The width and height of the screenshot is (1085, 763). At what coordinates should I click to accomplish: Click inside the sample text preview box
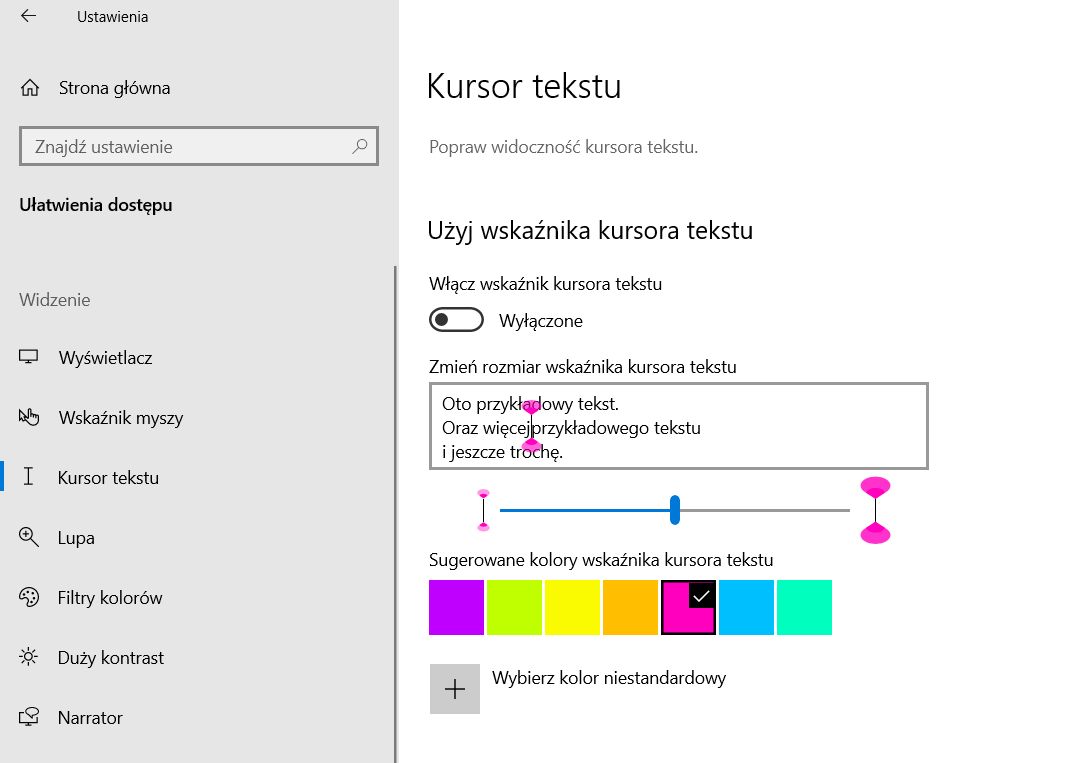[678, 426]
